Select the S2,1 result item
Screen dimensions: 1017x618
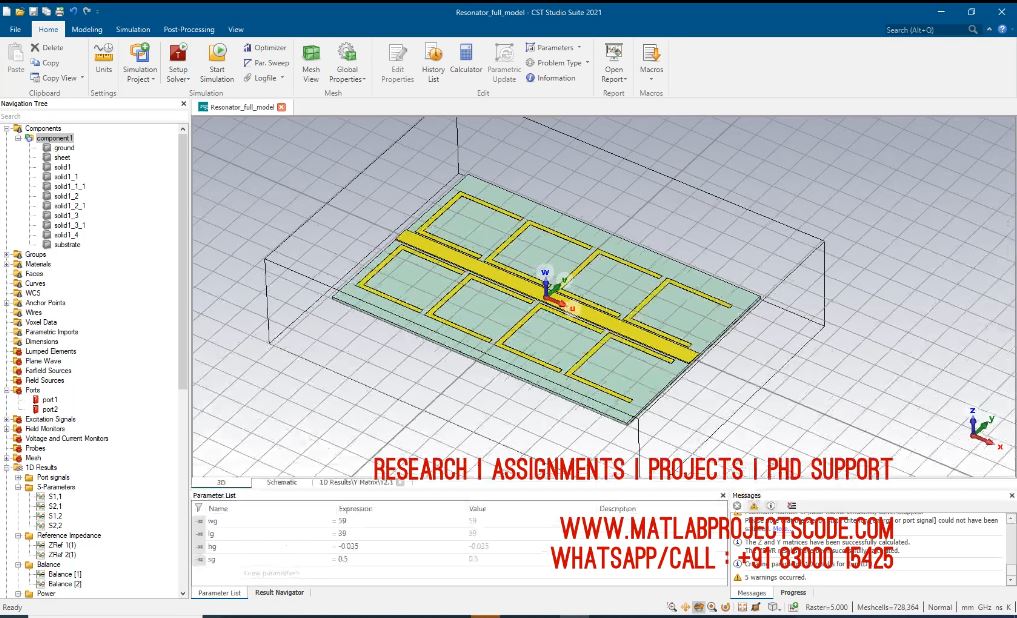tap(55, 506)
